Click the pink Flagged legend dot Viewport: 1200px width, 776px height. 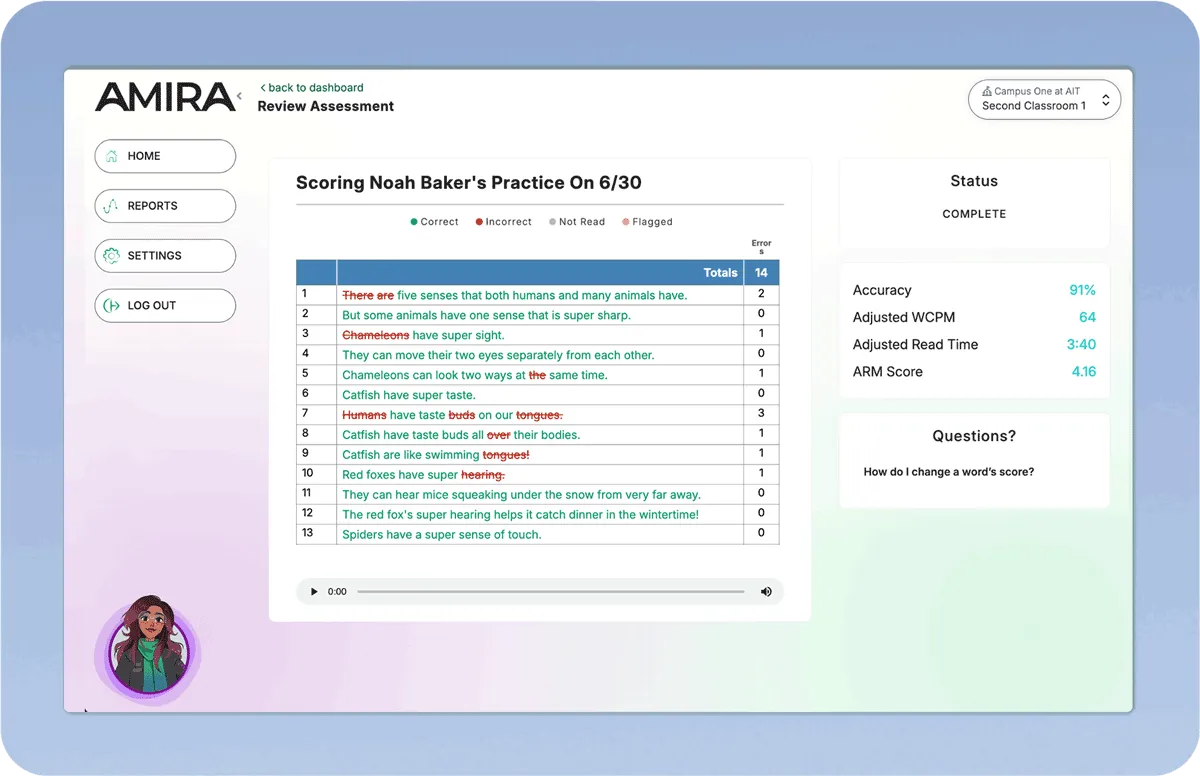(626, 222)
